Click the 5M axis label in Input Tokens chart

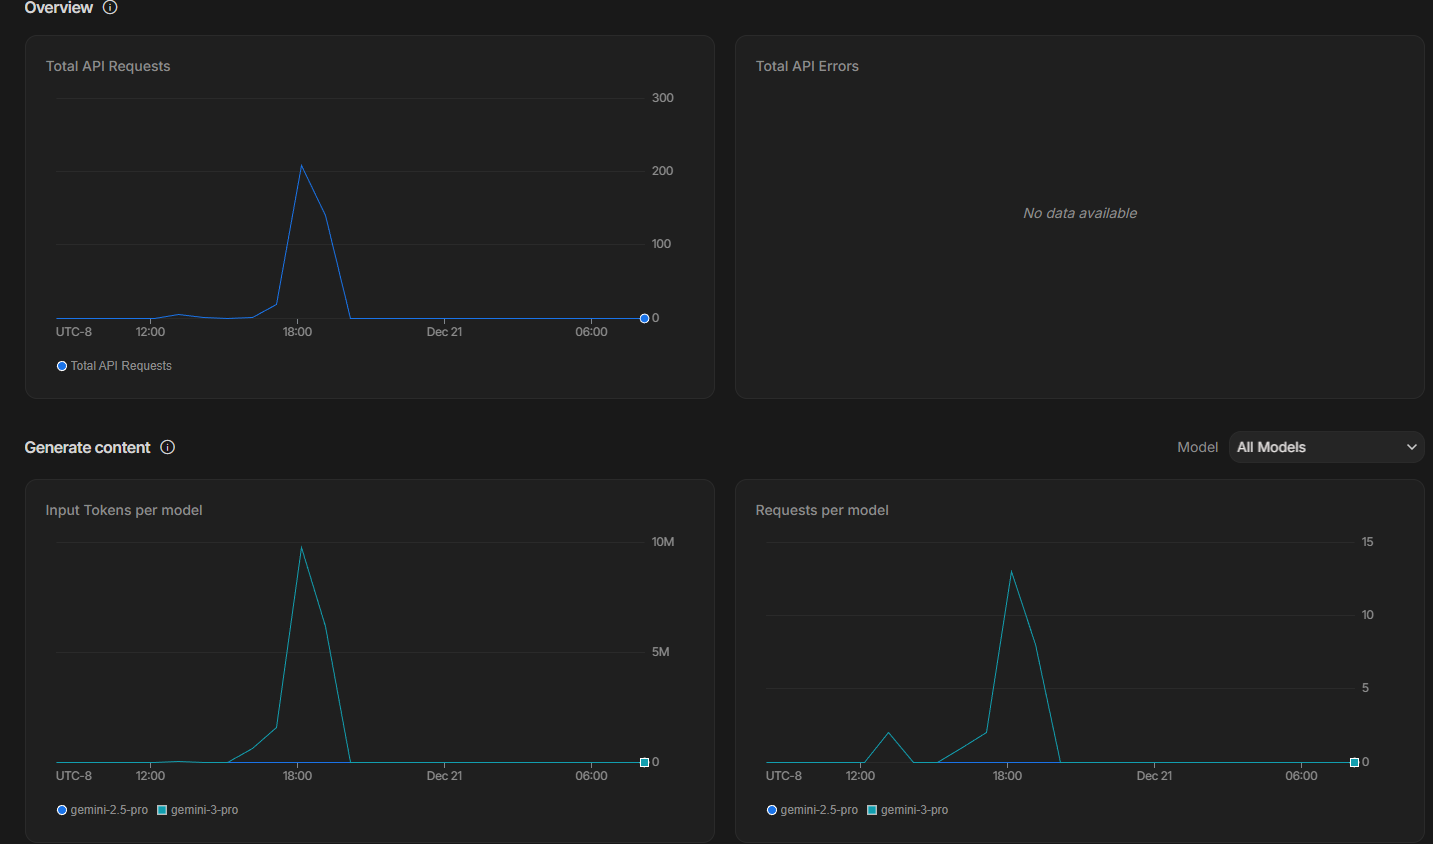tap(660, 652)
